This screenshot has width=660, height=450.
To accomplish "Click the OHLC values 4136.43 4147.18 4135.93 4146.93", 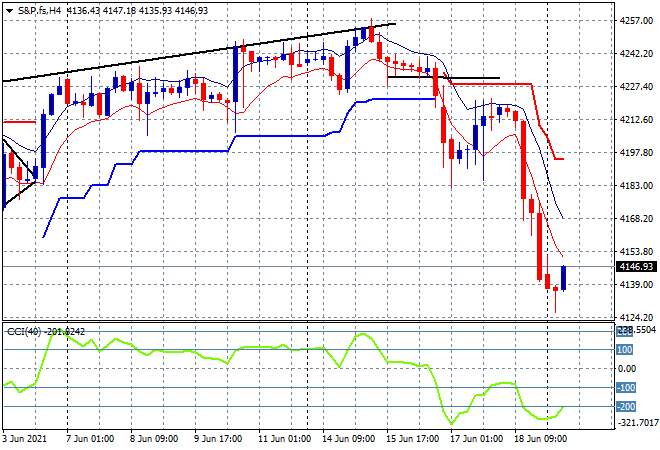I will pos(137,11).
